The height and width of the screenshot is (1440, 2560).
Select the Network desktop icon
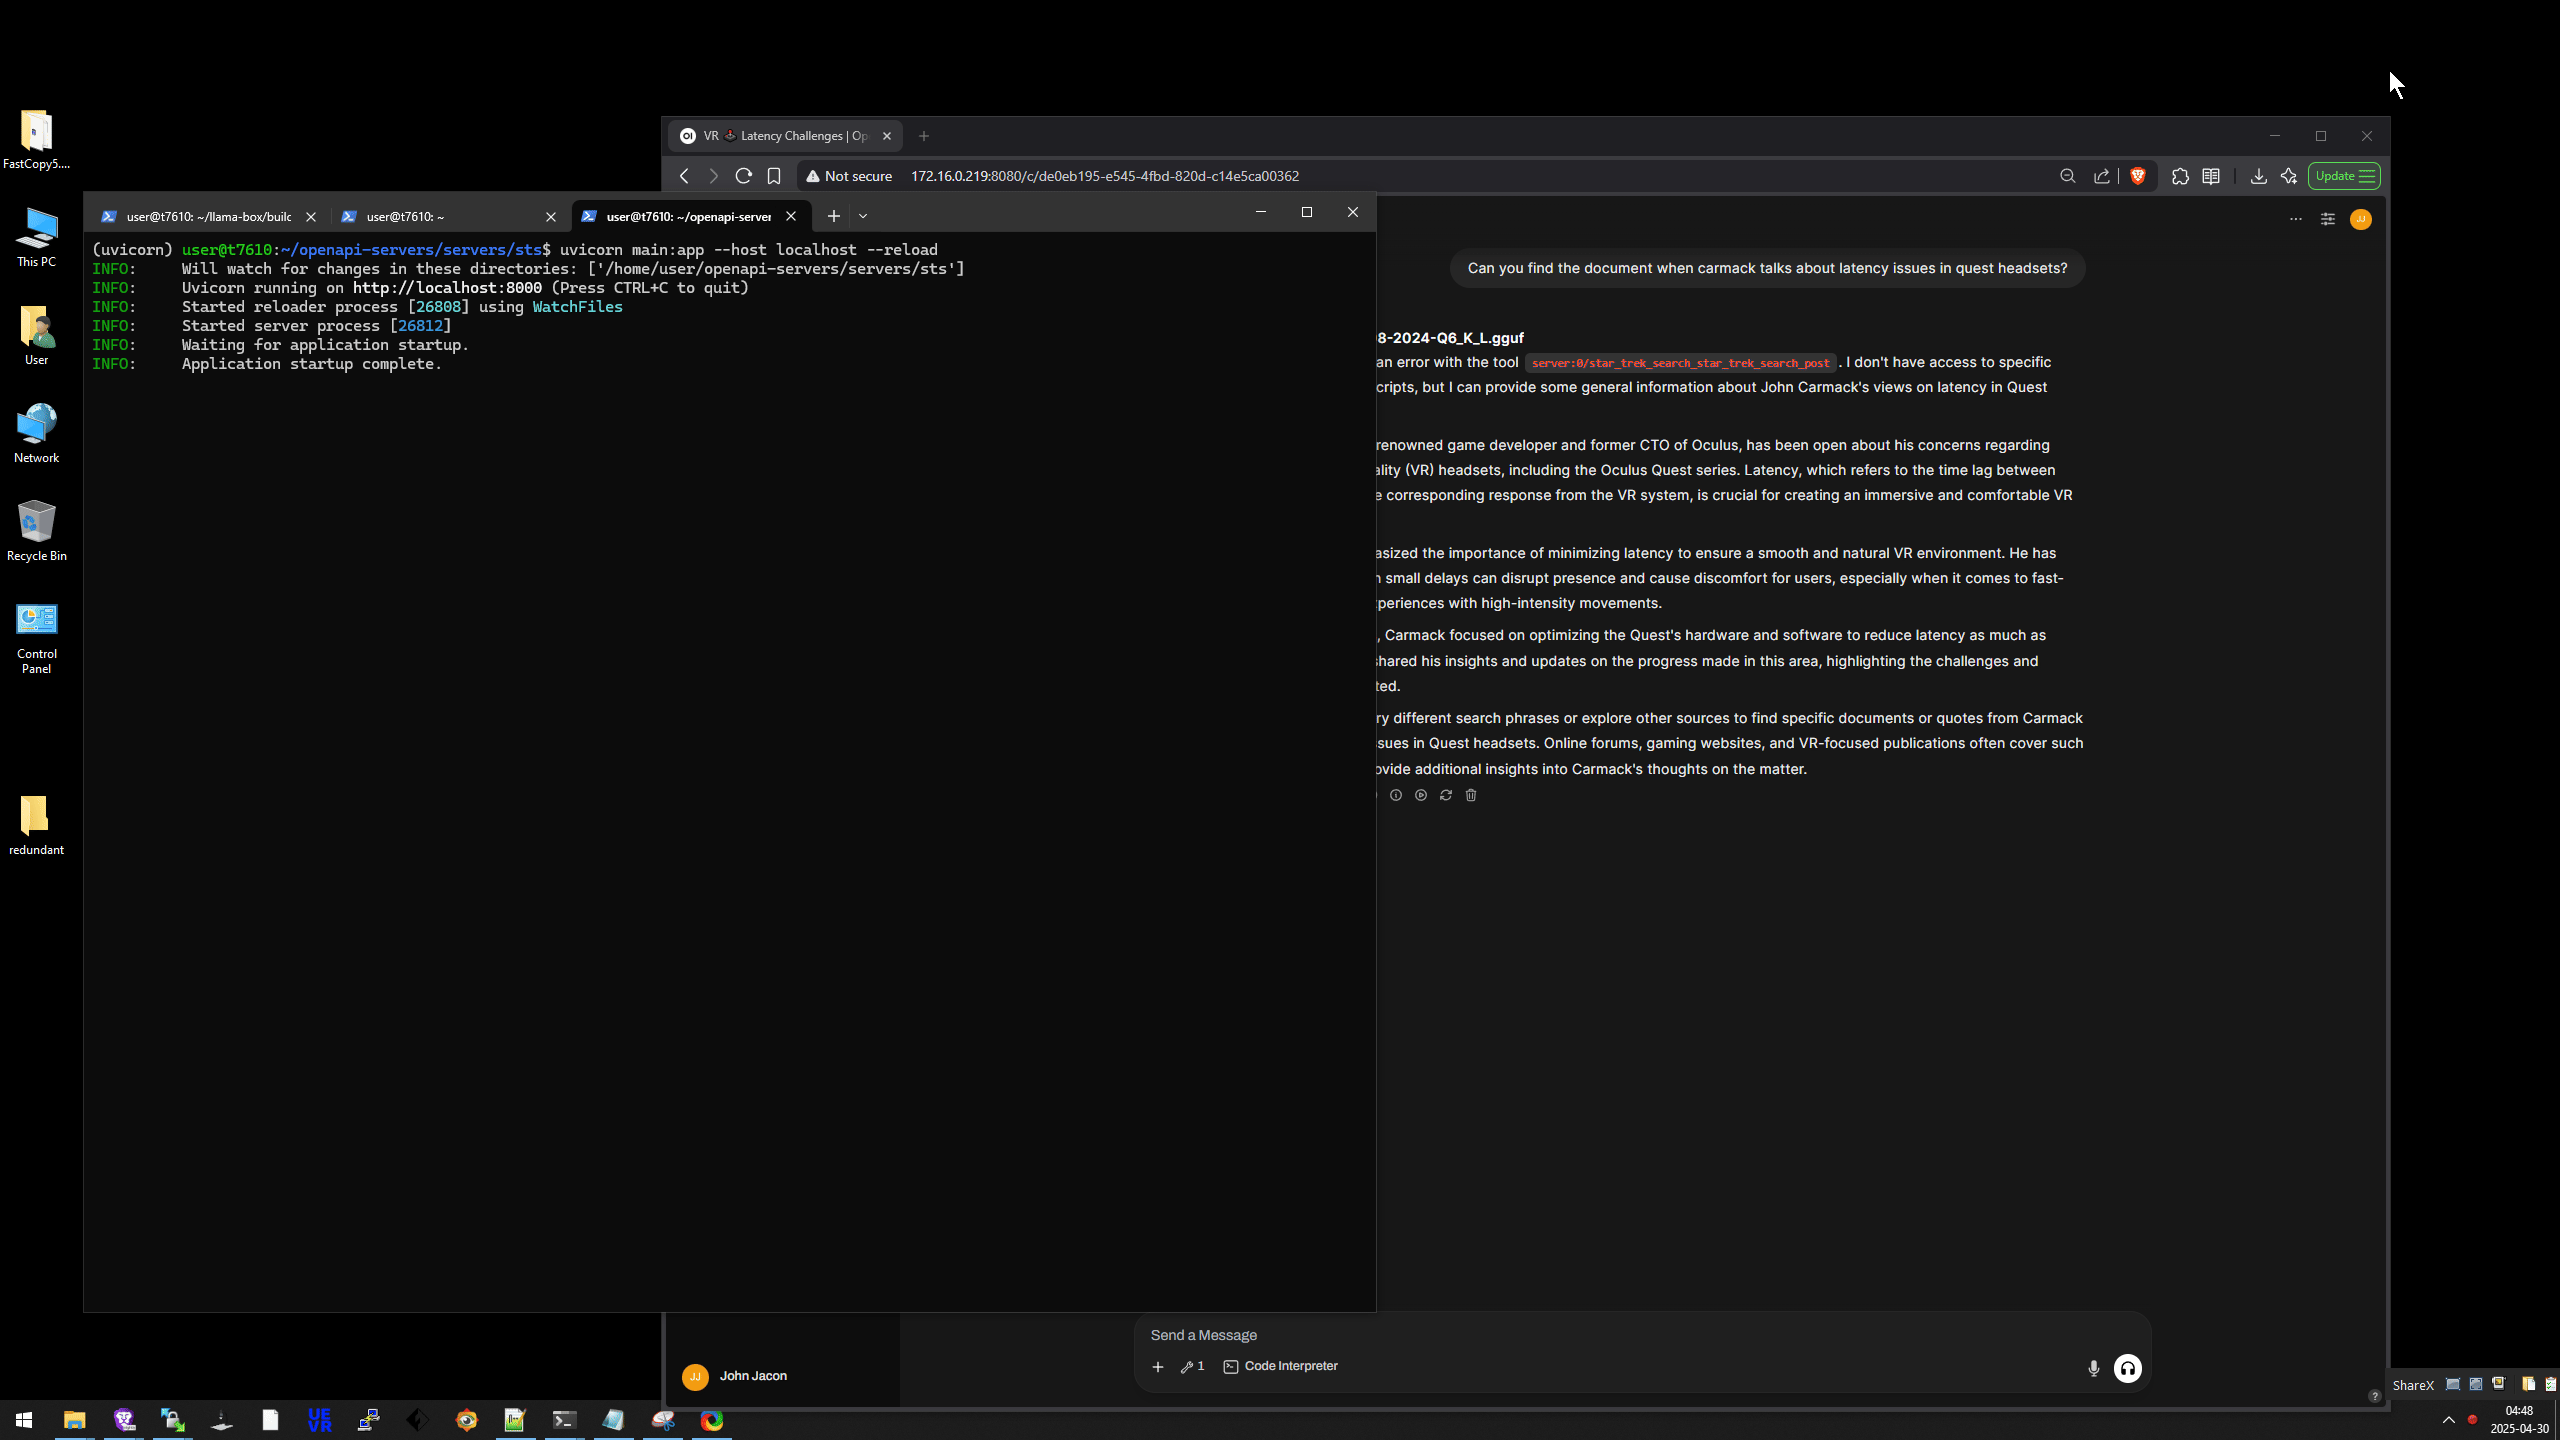(x=36, y=434)
